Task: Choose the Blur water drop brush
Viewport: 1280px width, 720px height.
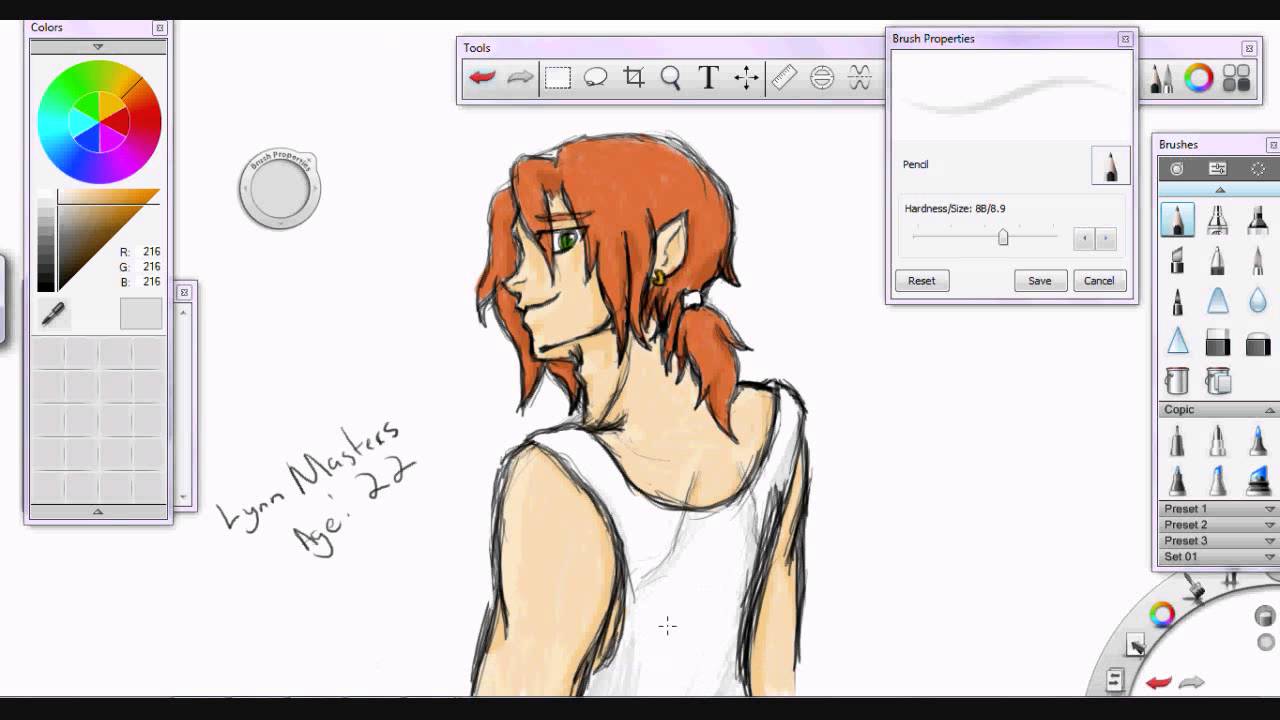Action: tap(1258, 300)
